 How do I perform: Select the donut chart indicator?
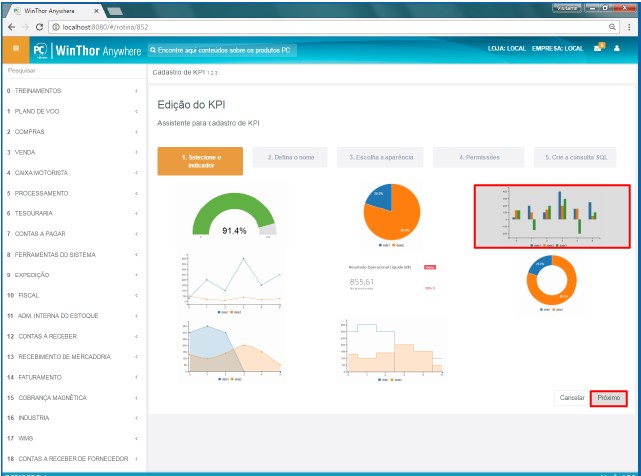[551, 283]
